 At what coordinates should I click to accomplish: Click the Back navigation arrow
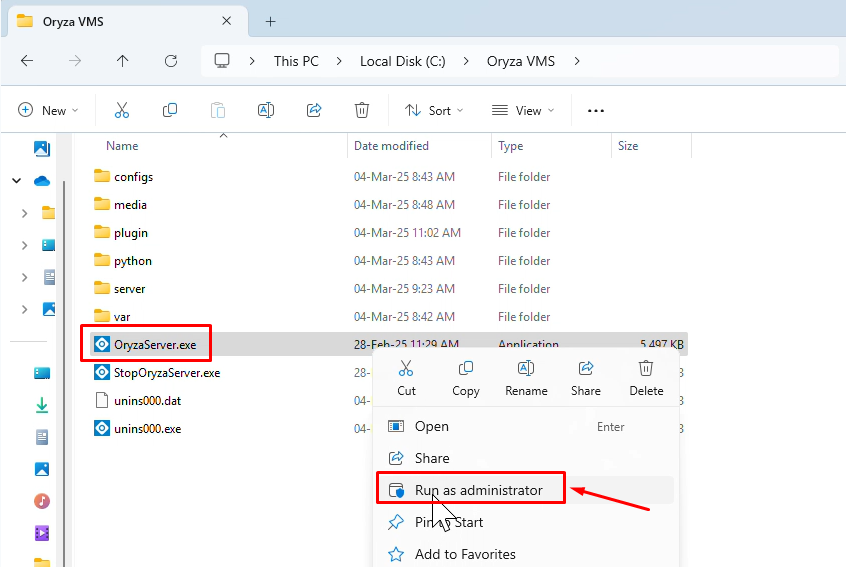(26, 61)
